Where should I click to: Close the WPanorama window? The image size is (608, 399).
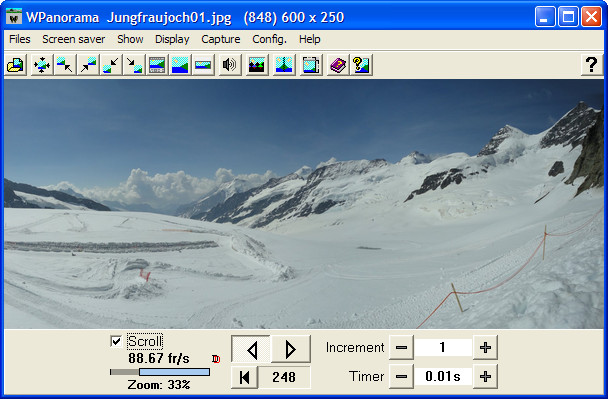pyautogui.click(x=591, y=17)
